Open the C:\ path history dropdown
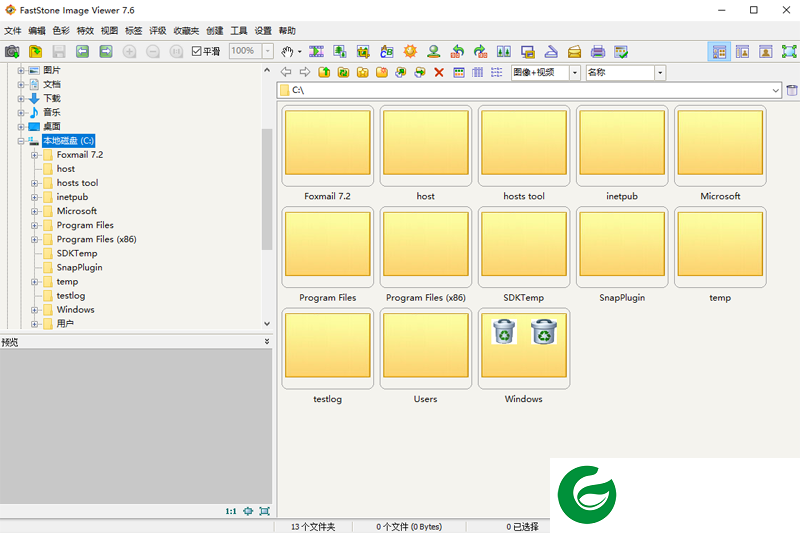 776,90
